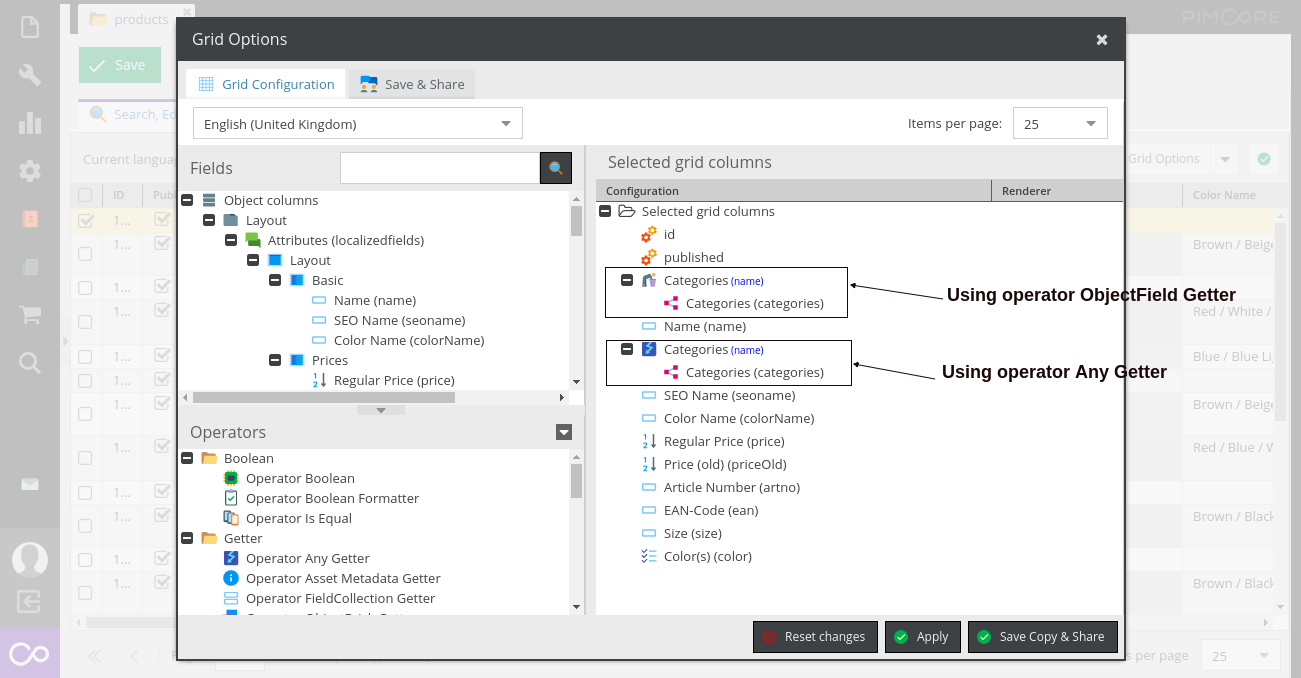Click the Fields search magnifier button
1301x678 pixels.
[556, 168]
